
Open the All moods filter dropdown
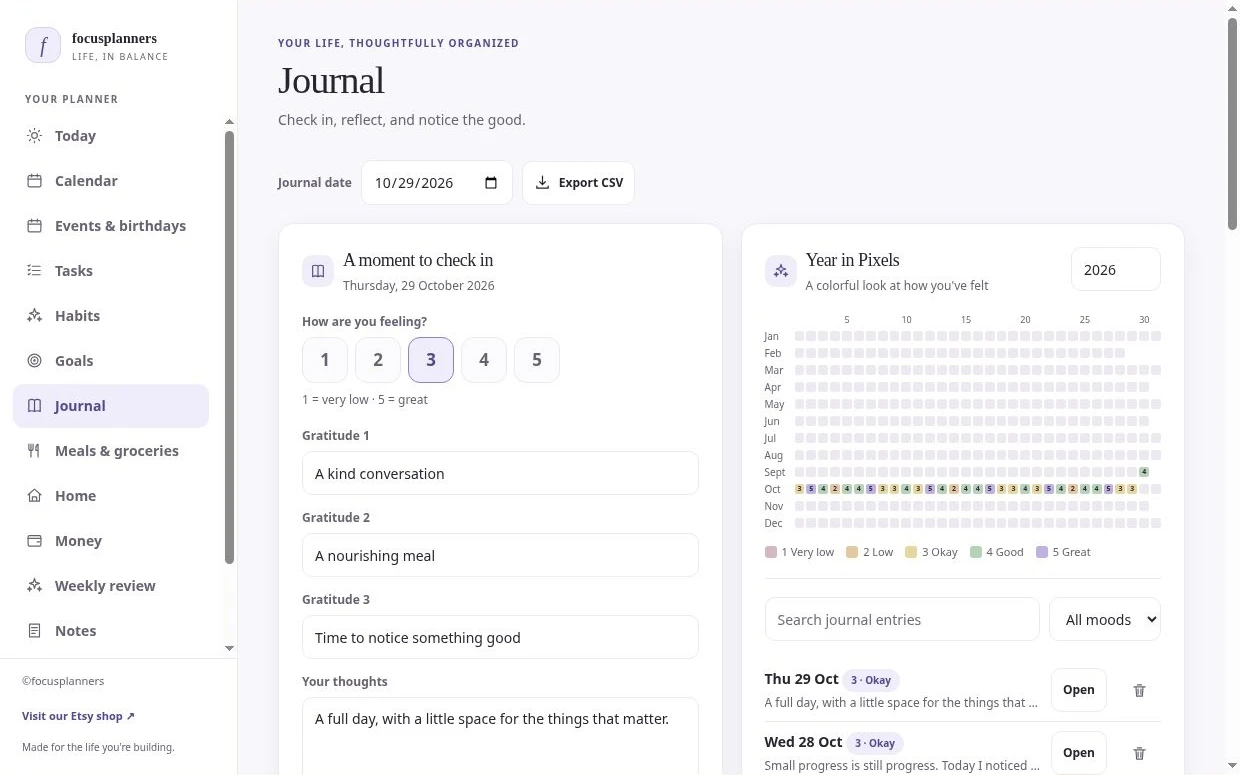point(1105,619)
